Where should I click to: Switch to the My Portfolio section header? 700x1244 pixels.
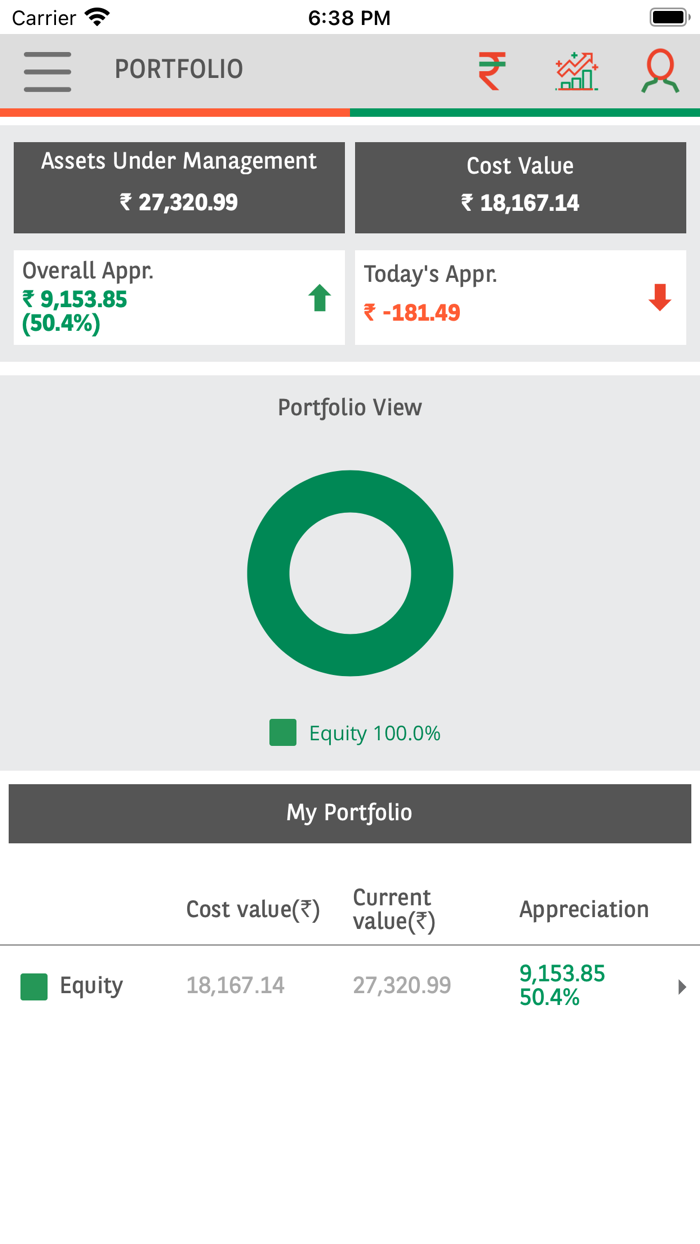pos(350,813)
